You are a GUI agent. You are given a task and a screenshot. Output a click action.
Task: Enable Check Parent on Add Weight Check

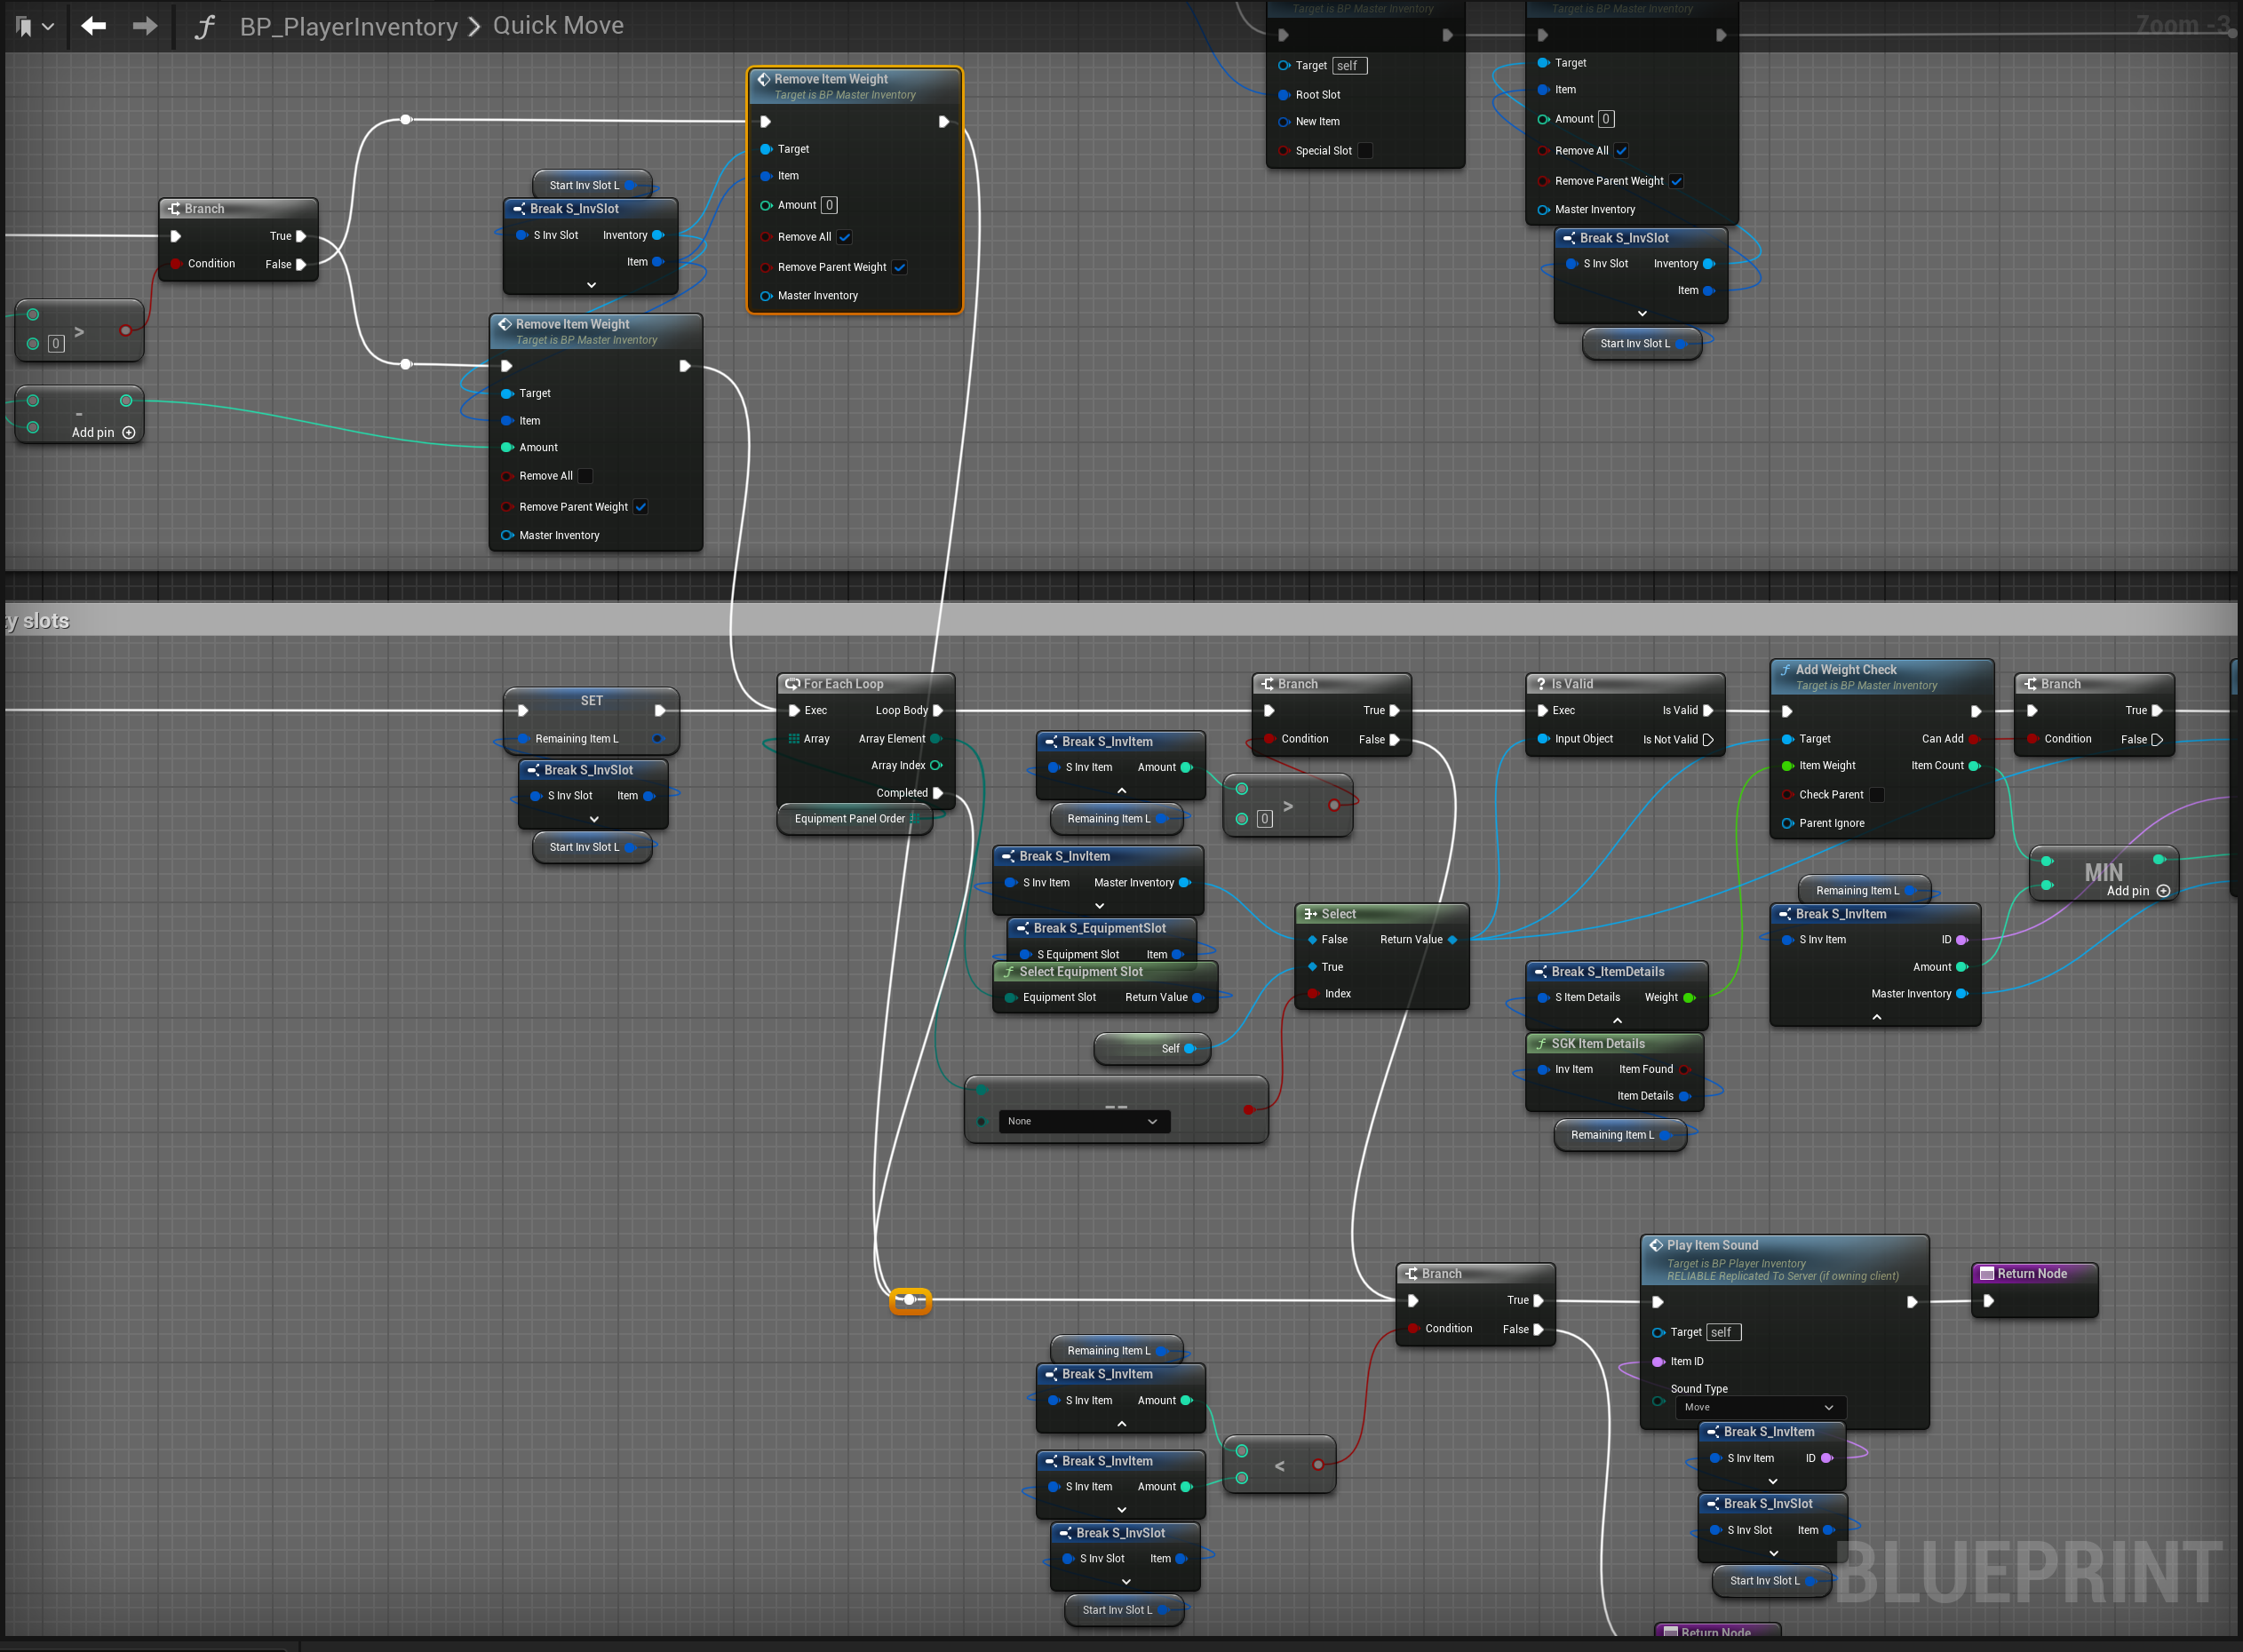tap(1876, 795)
